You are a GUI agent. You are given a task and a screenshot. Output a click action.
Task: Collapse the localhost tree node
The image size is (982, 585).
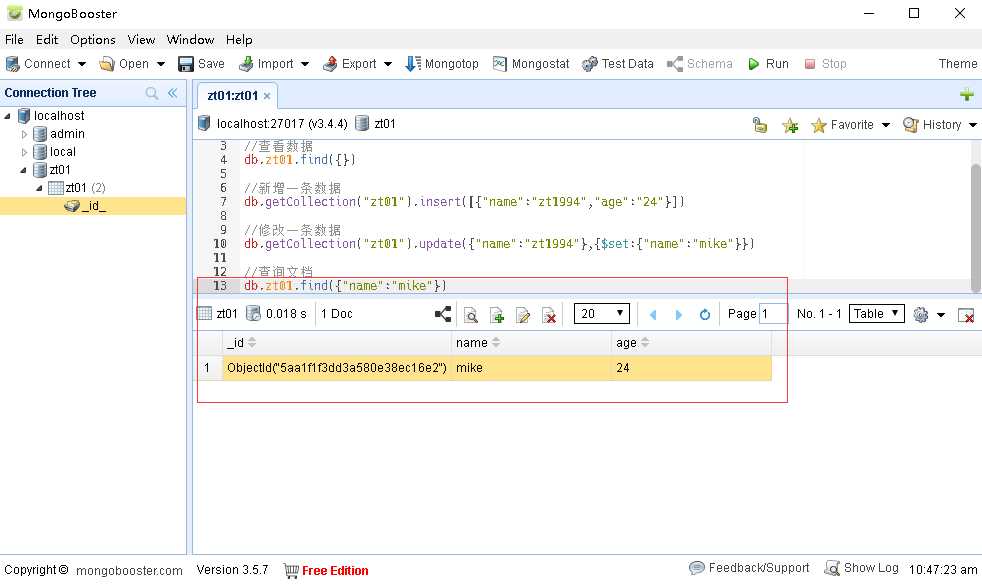pos(8,116)
